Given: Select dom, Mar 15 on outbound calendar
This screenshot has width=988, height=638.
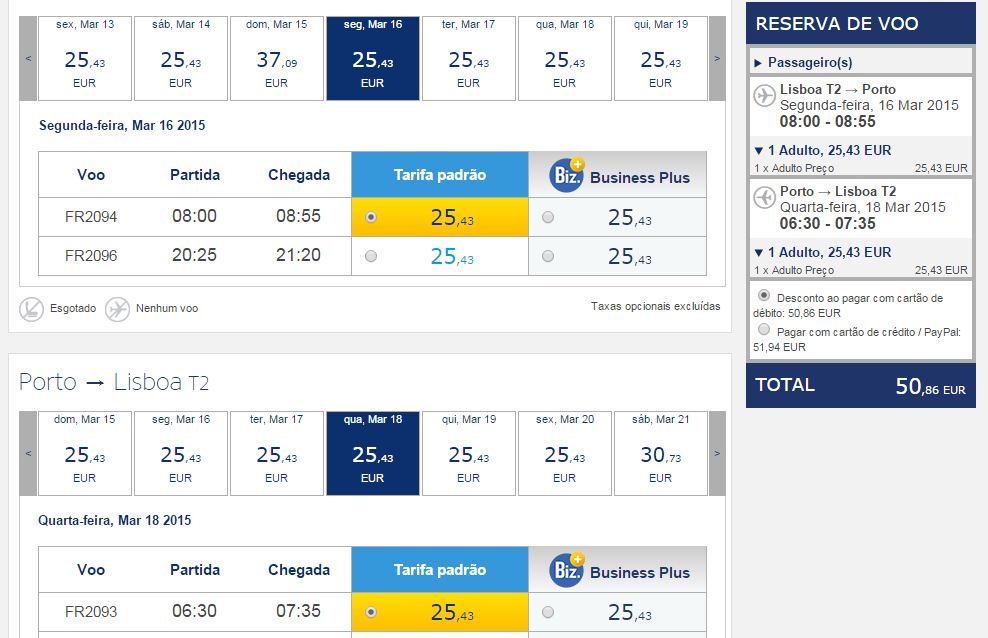Looking at the screenshot, I should [x=276, y=58].
